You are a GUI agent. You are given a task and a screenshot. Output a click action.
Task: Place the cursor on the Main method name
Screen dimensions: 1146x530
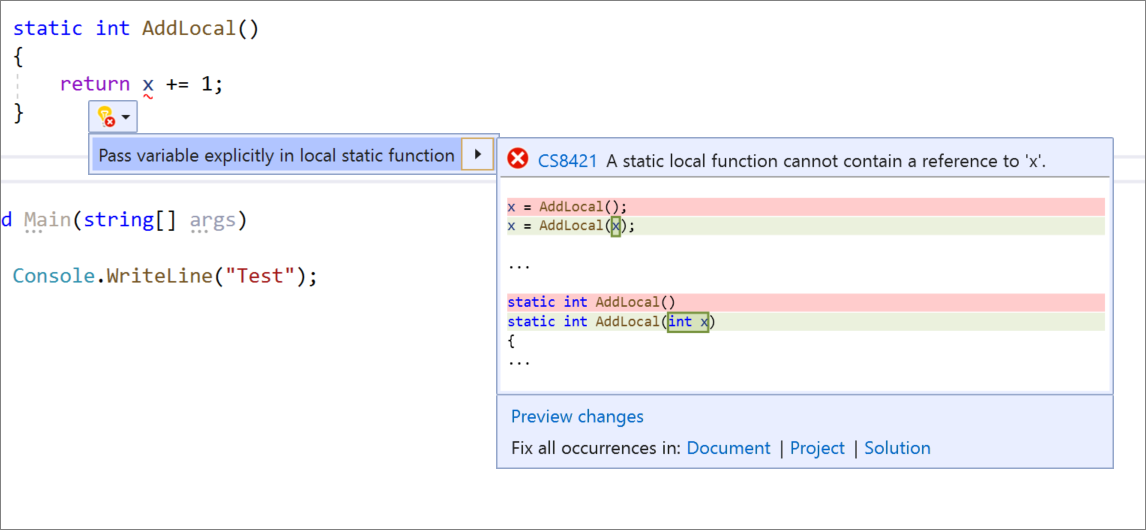click(47, 219)
